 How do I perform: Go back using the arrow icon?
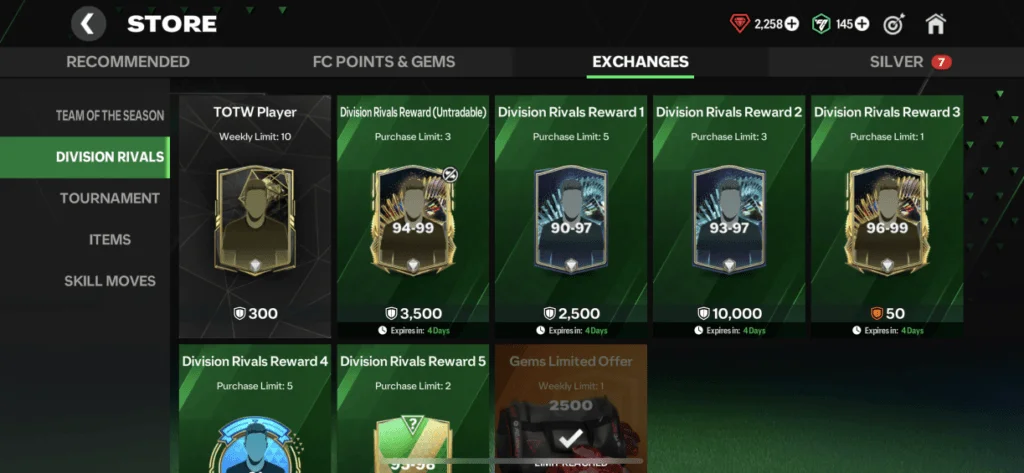pos(88,24)
